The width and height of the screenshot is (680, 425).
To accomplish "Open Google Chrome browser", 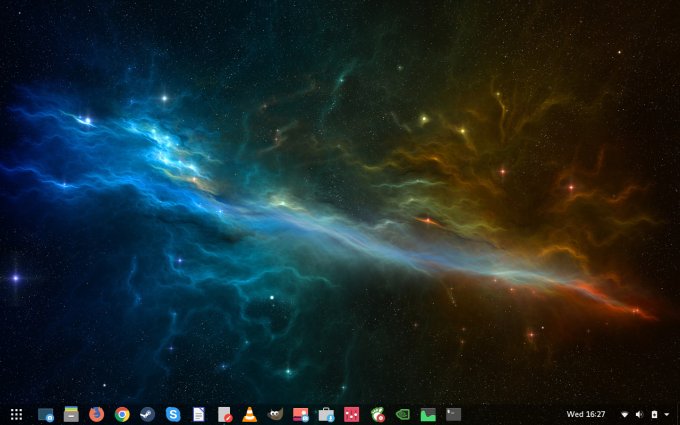I will [122, 414].
